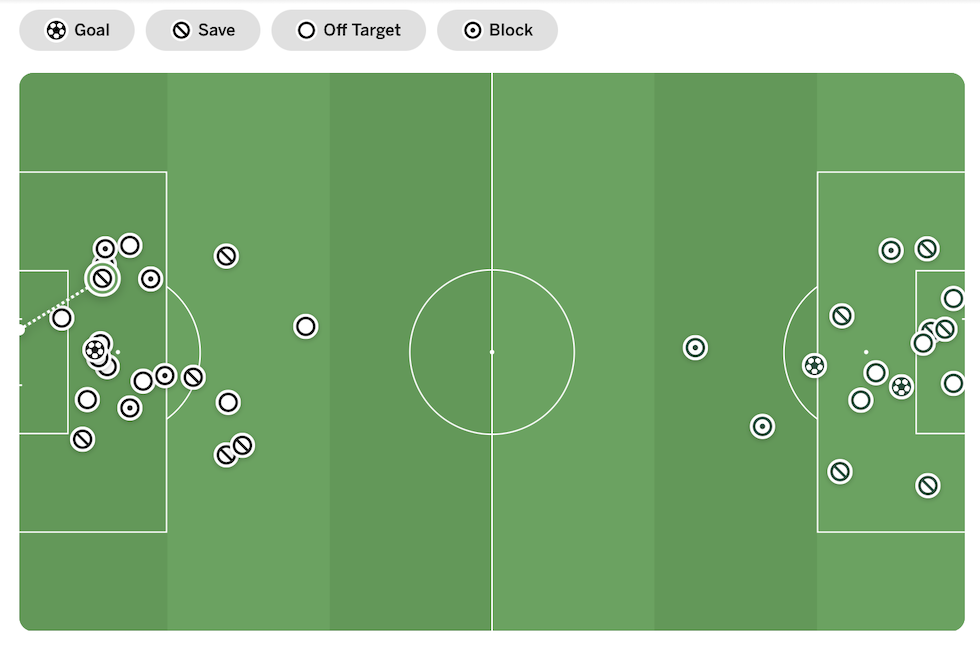Select off target shot just outside left box, lower
The image size is (980, 650).
(x=228, y=402)
